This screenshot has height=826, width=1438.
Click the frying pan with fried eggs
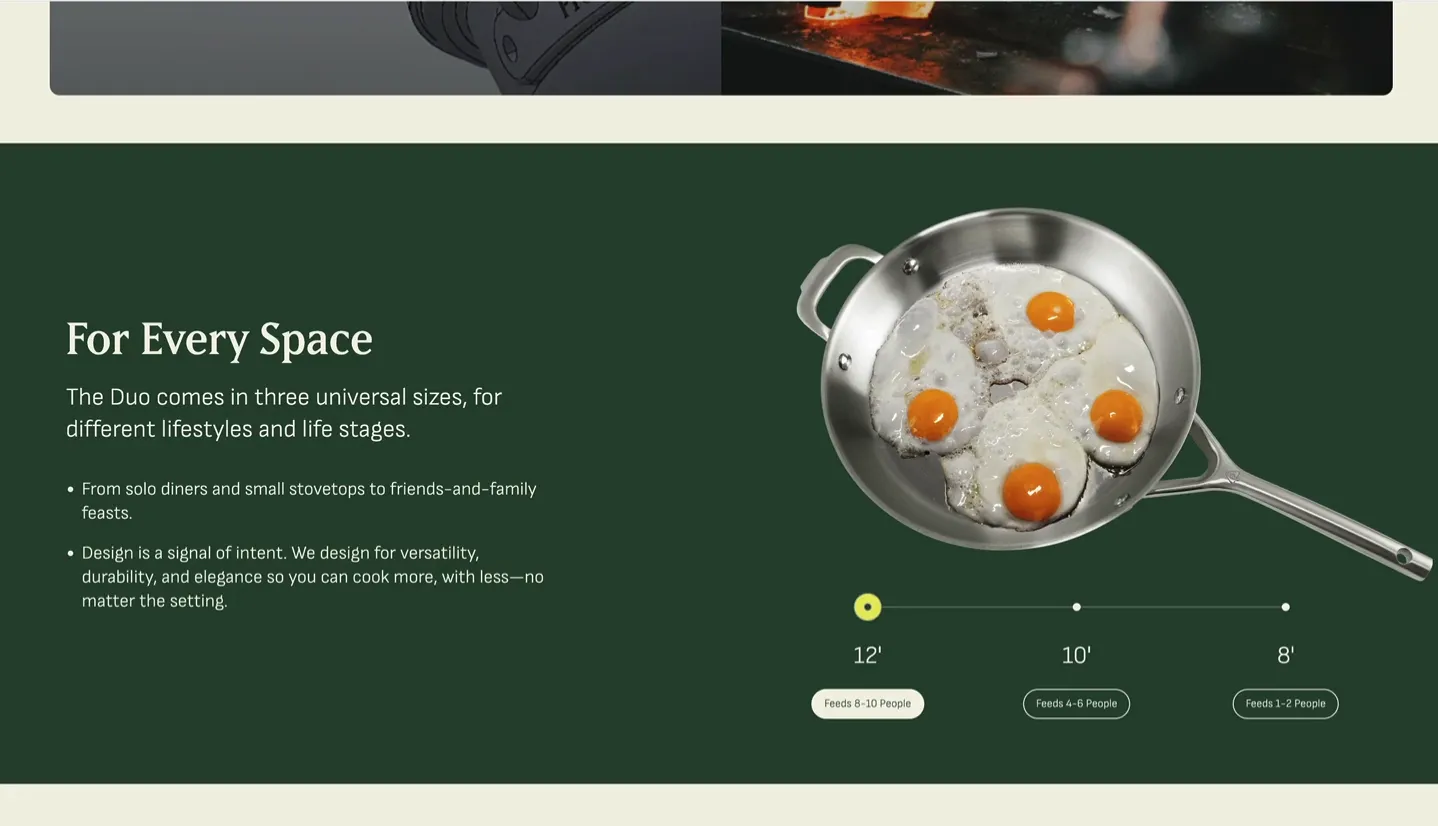1010,380
